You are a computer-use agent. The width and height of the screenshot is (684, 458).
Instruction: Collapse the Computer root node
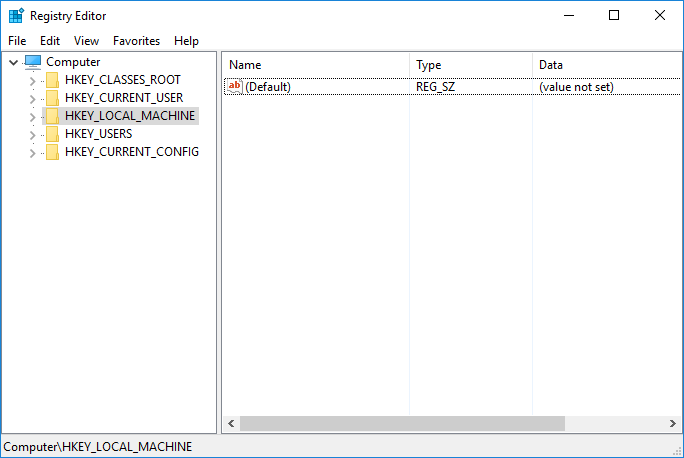[14, 62]
